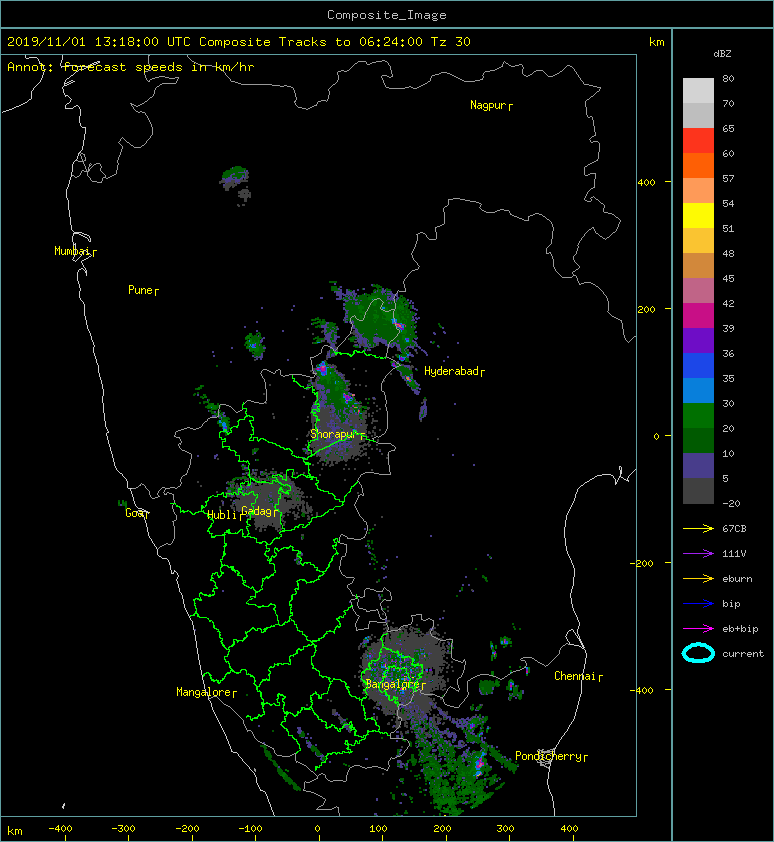Viewport: 774px width, 842px height.
Task: Select the blue bip arrow legend icon
Action: pyautogui.click(x=698, y=604)
